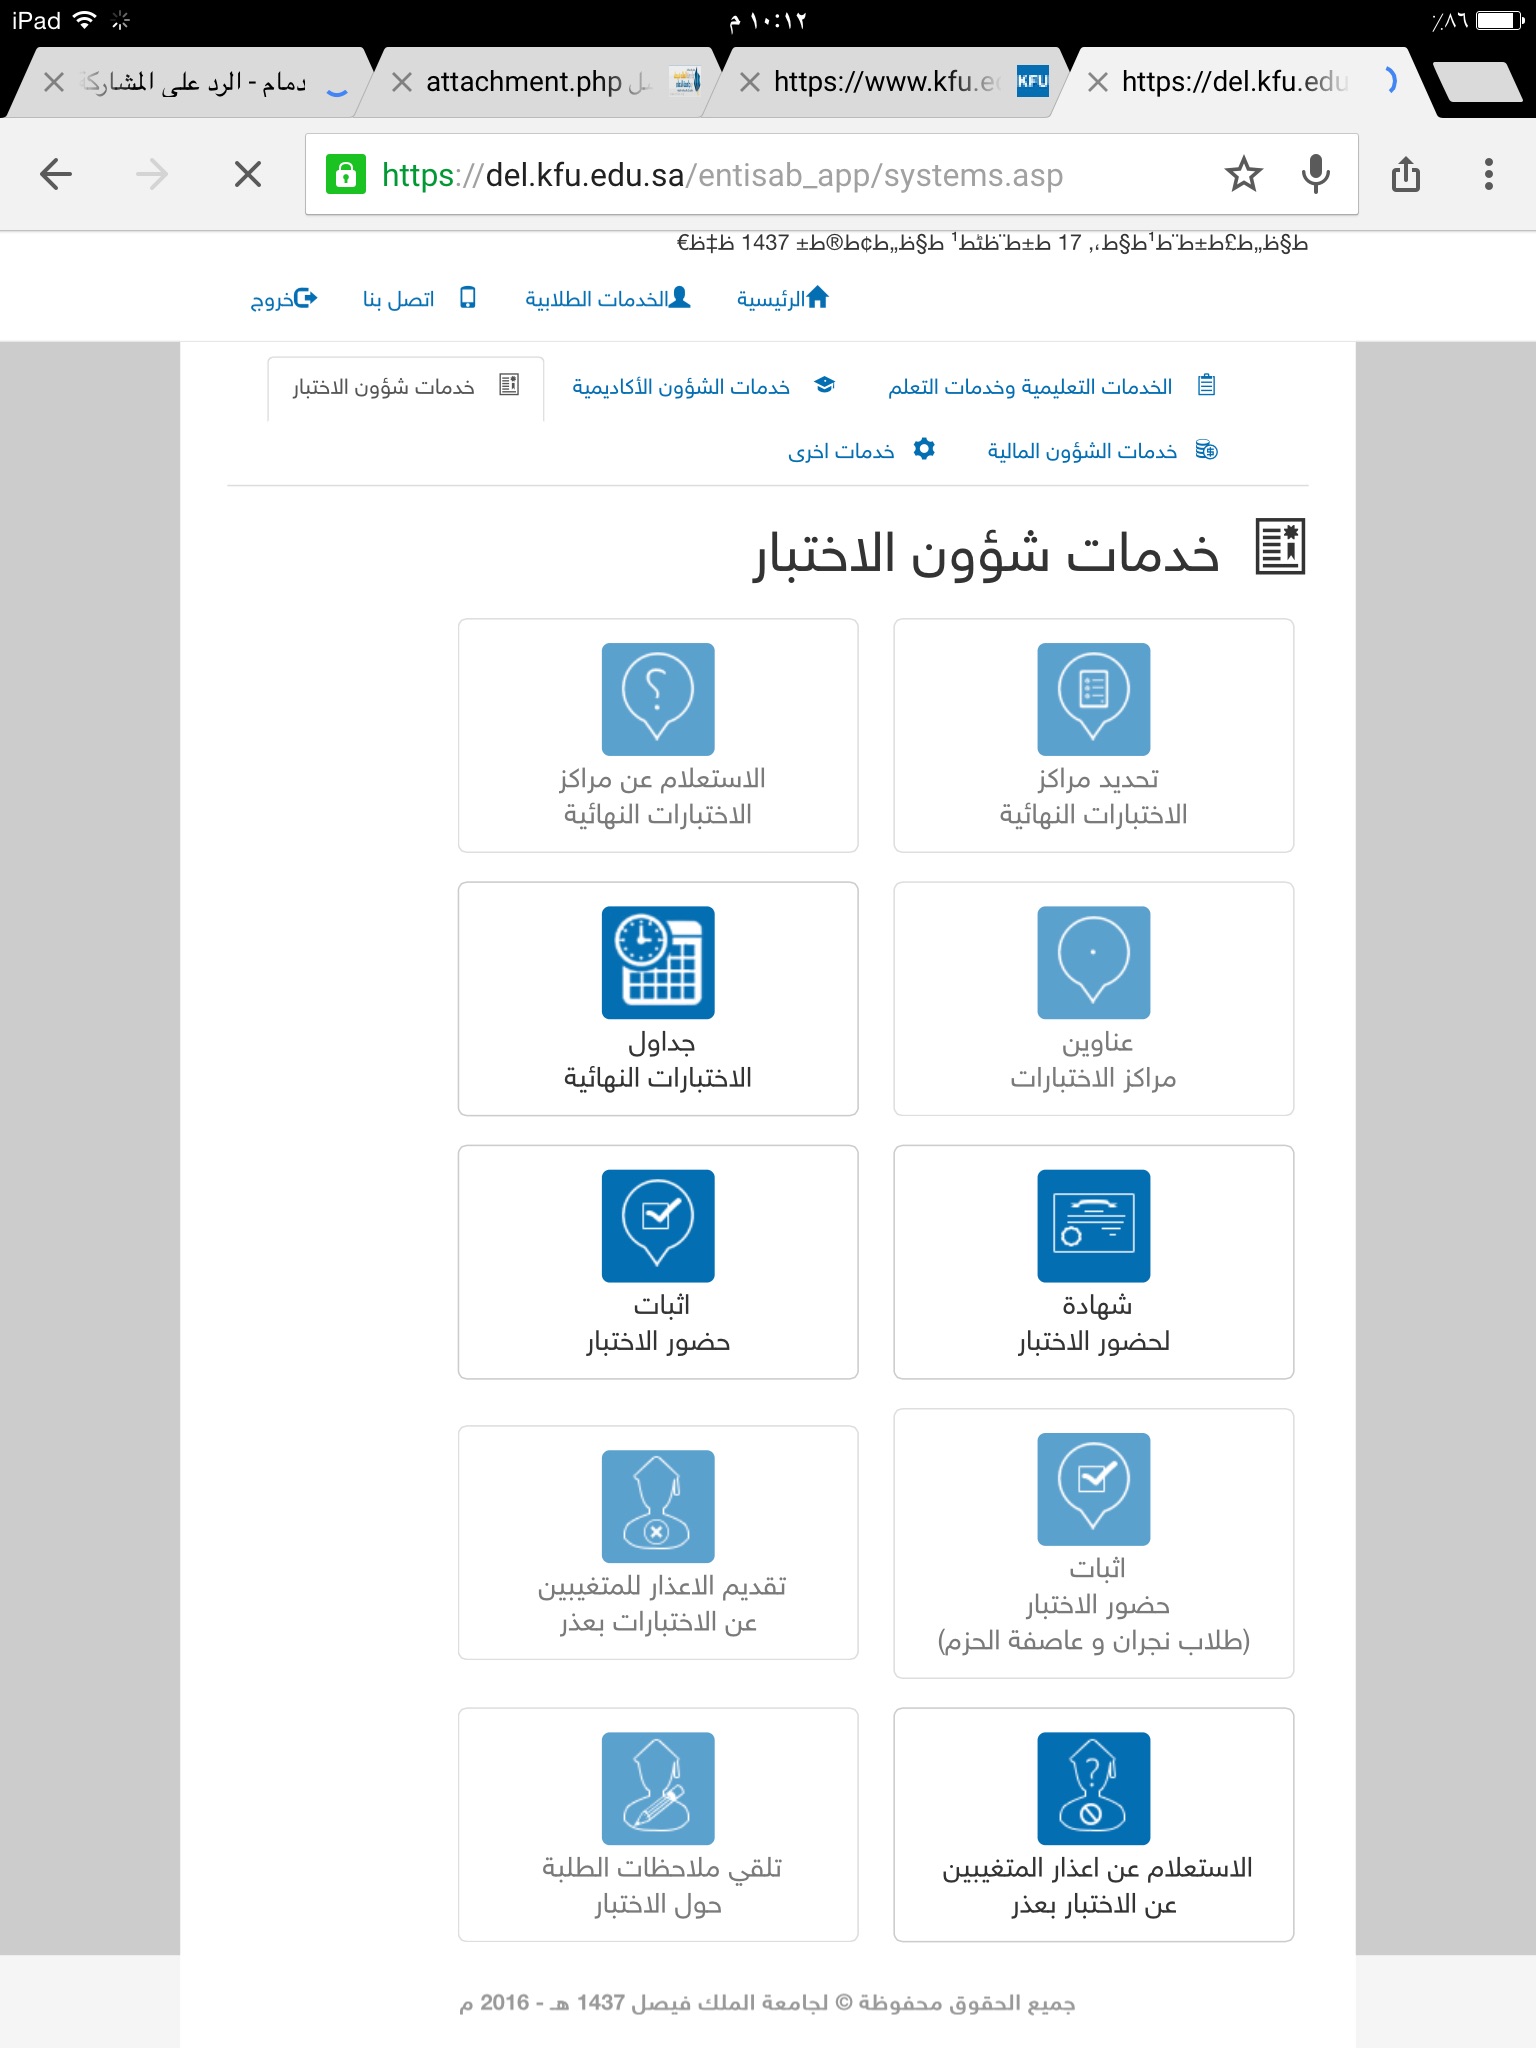
Task: Click the الاستعلام عن مراكز الاختبارات question icon
Action: (x=658, y=699)
